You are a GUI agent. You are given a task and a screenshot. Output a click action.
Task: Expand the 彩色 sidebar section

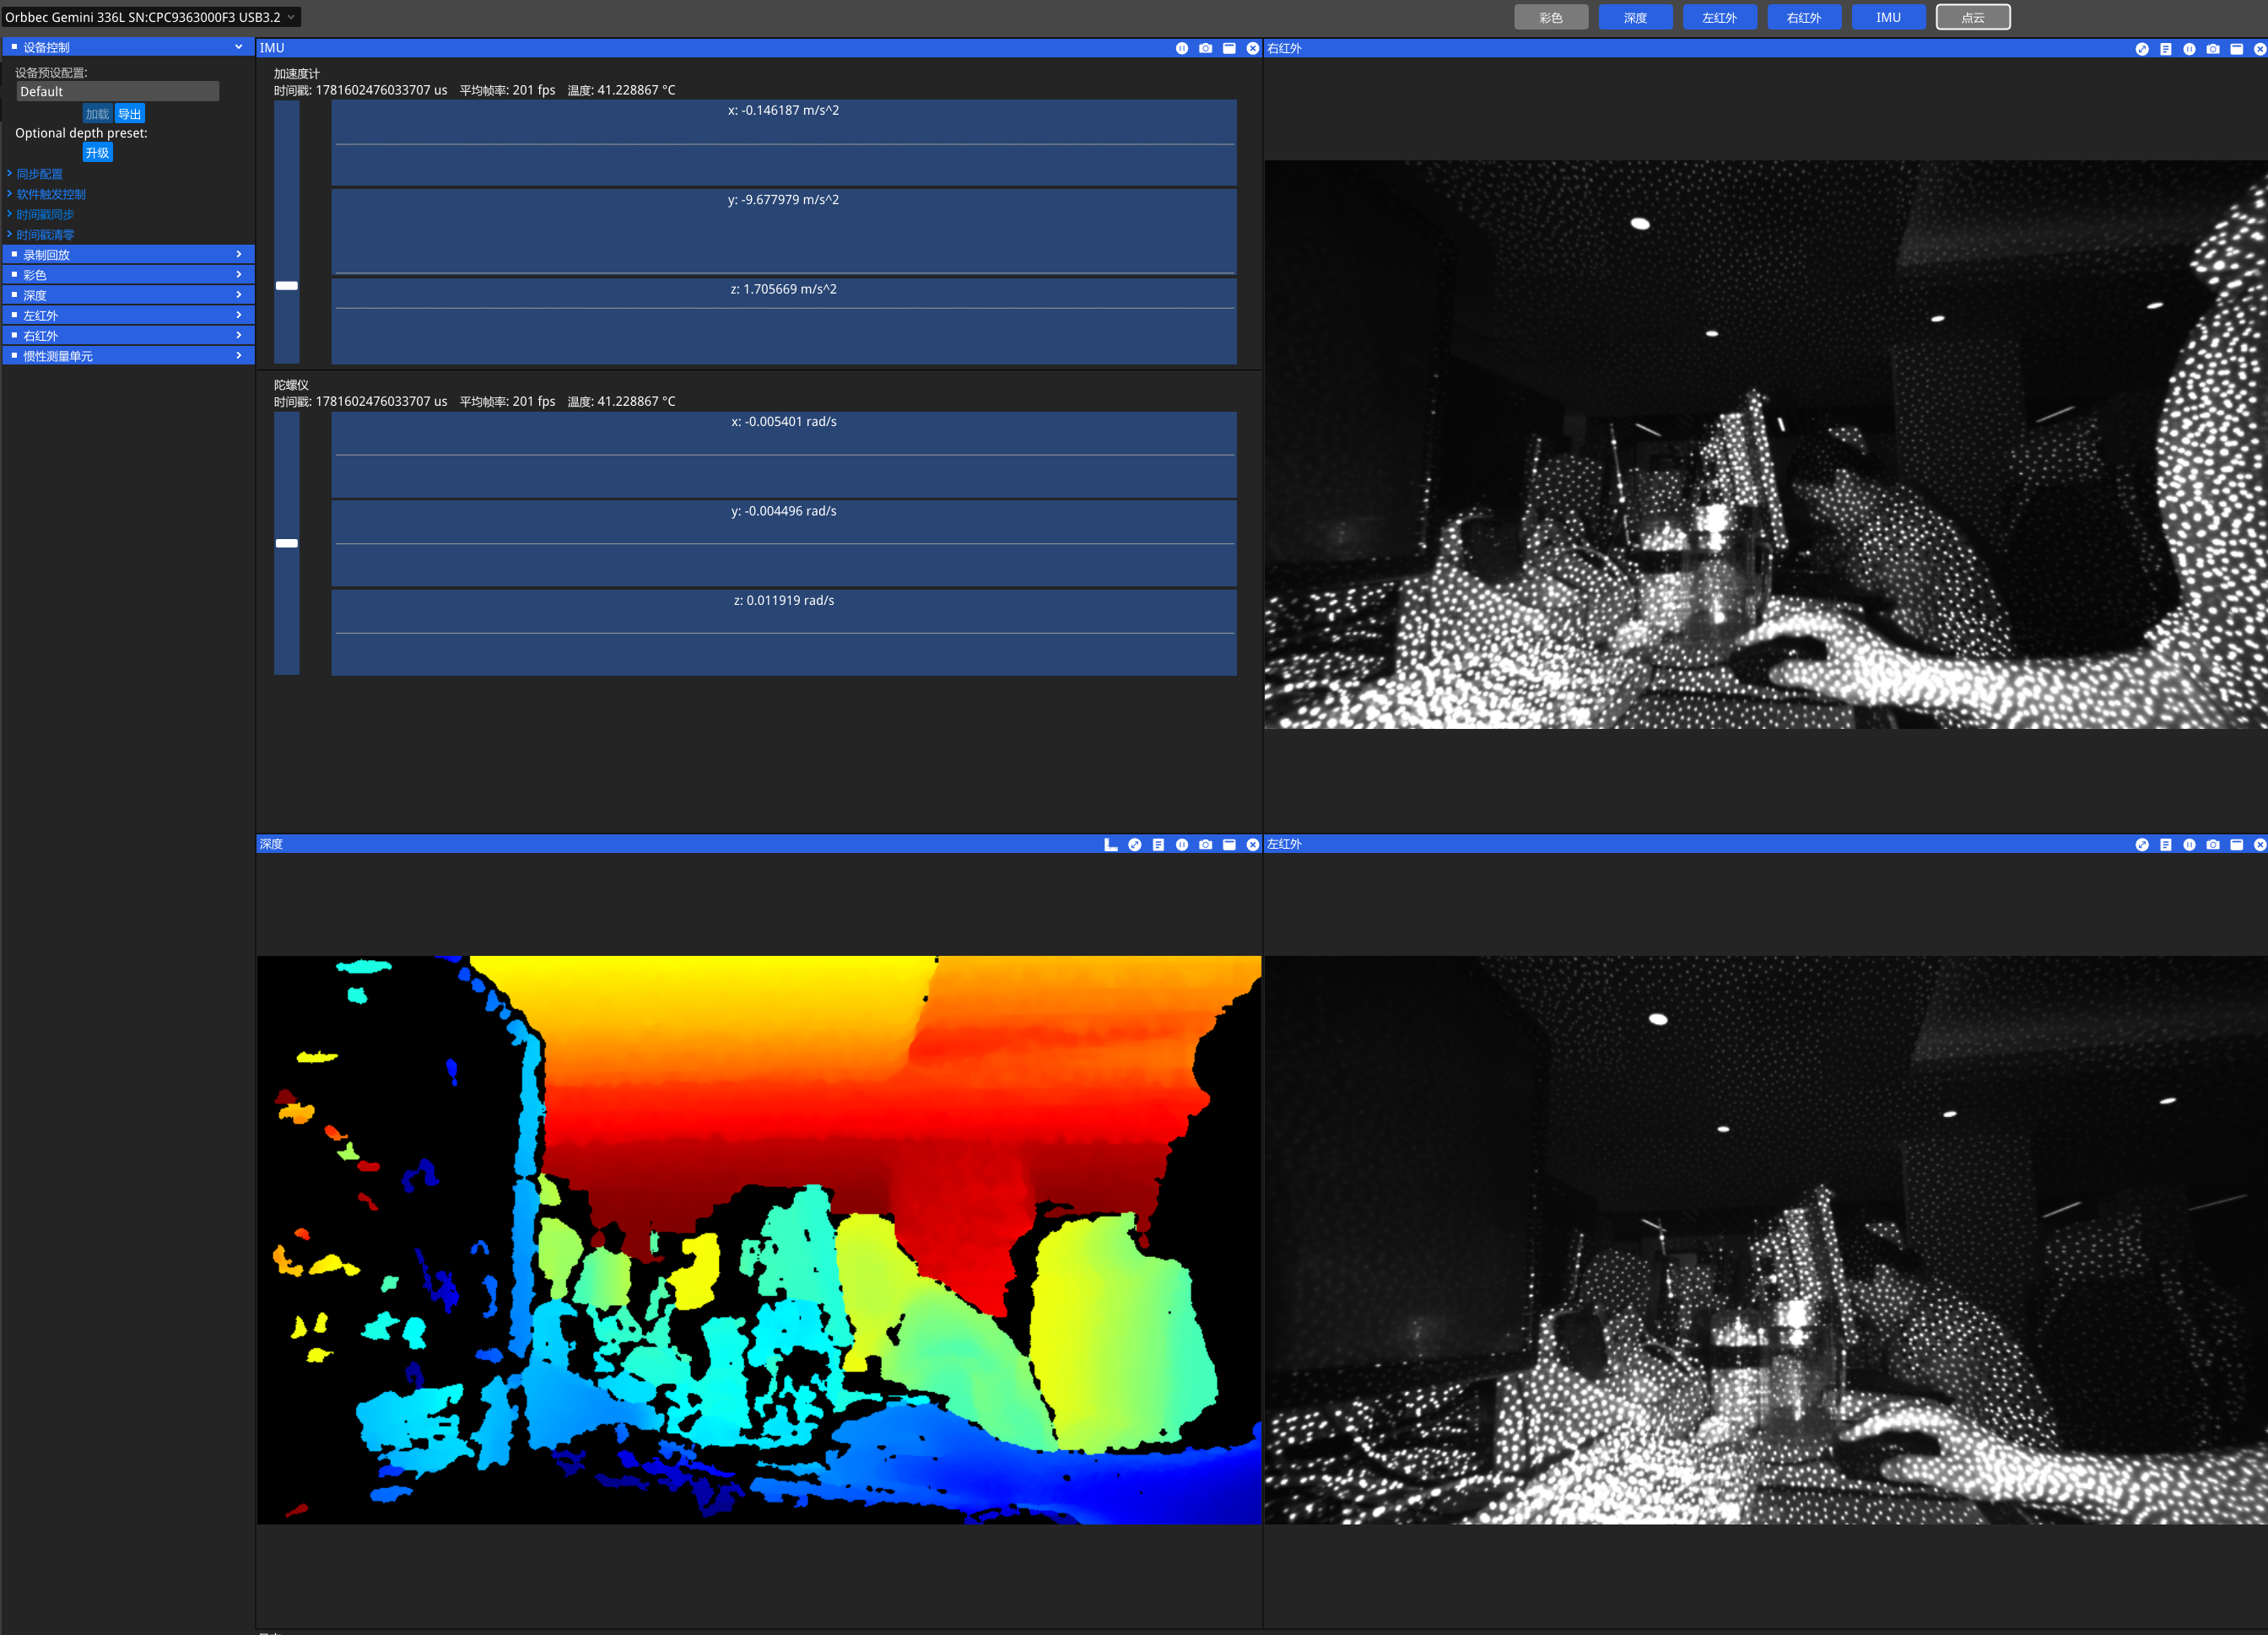(x=128, y=275)
